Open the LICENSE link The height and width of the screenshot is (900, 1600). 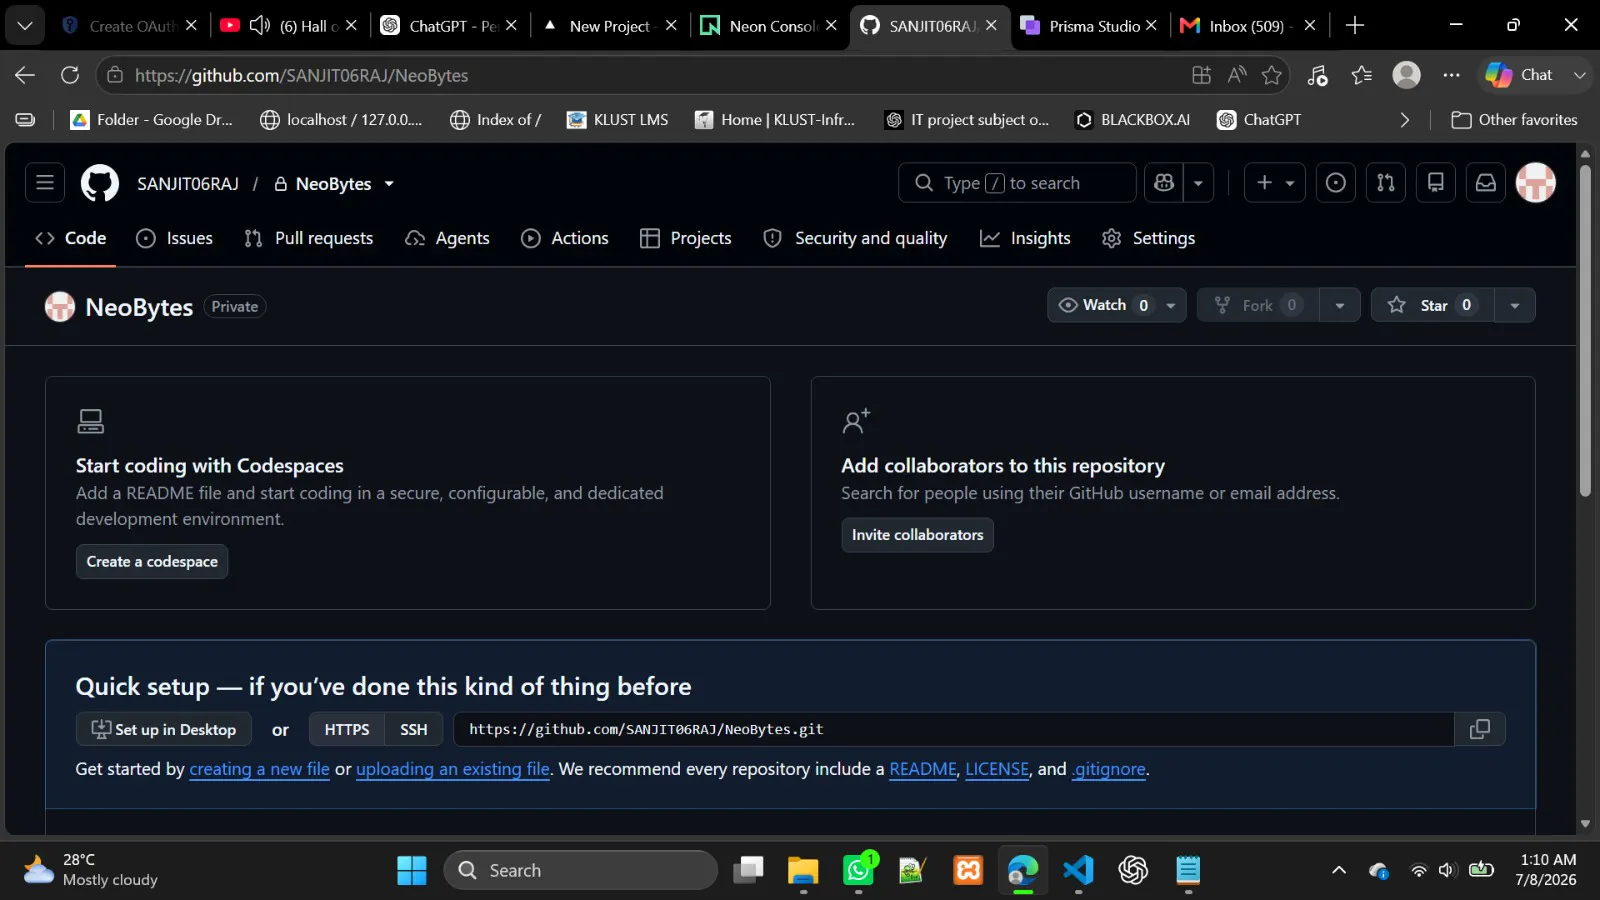997,769
